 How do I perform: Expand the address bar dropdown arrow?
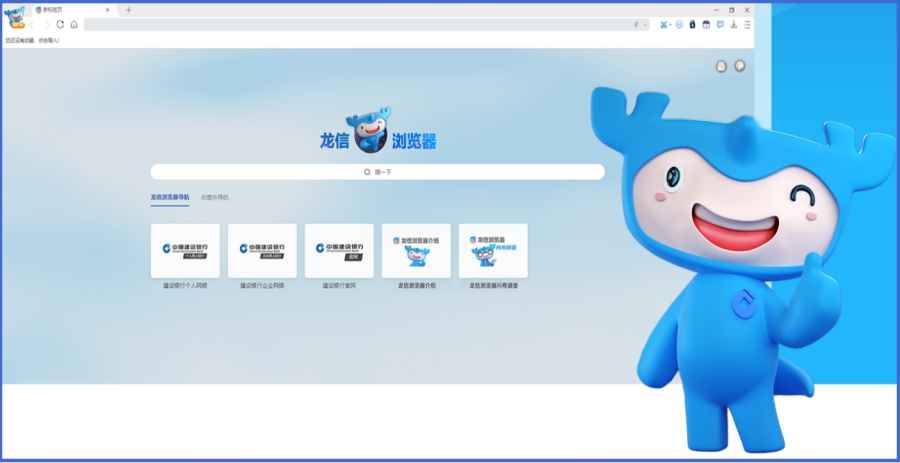645,25
